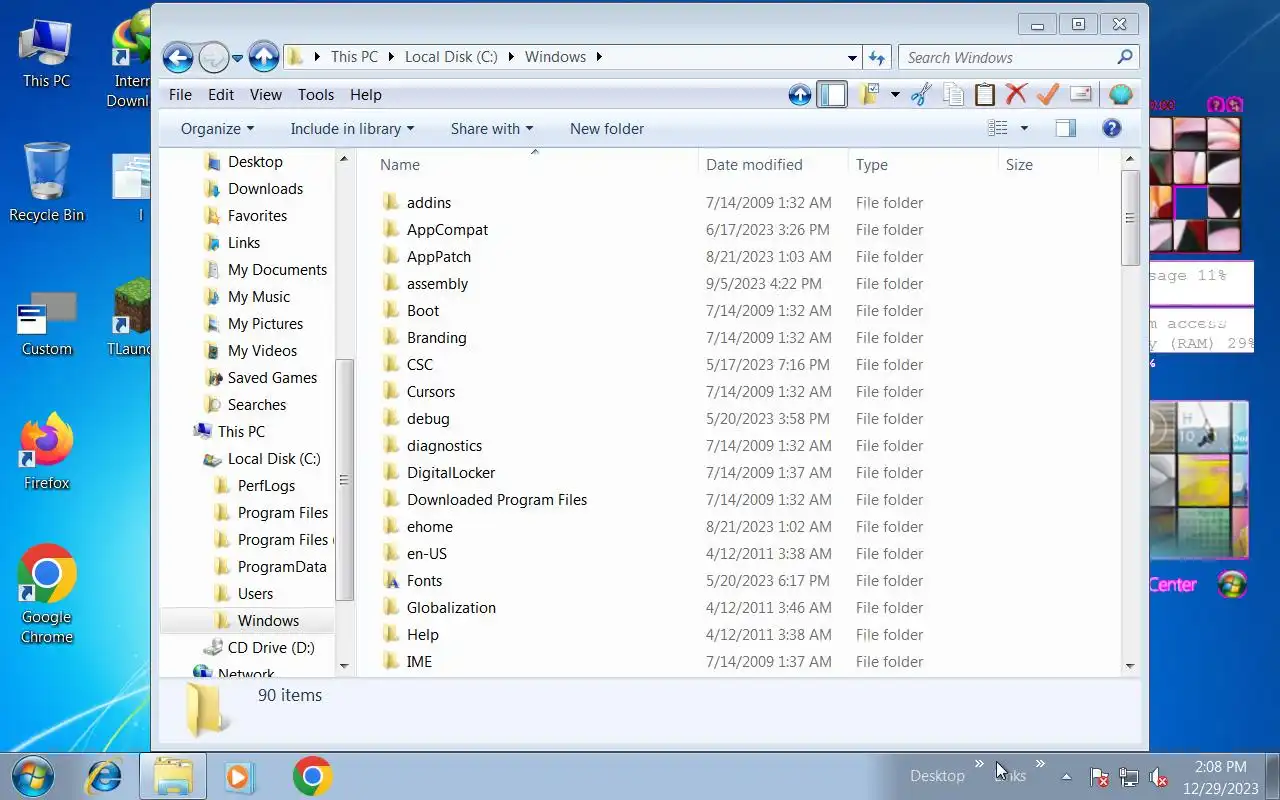Screen dimensions: 1280x800
Task: Click the envelope icon in toolbar
Action: (x=1080, y=95)
